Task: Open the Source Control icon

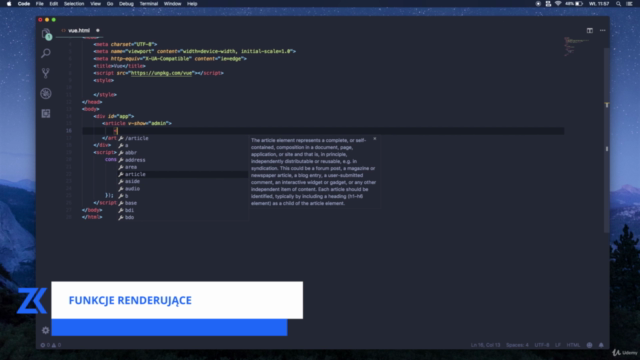Action: coord(46,73)
